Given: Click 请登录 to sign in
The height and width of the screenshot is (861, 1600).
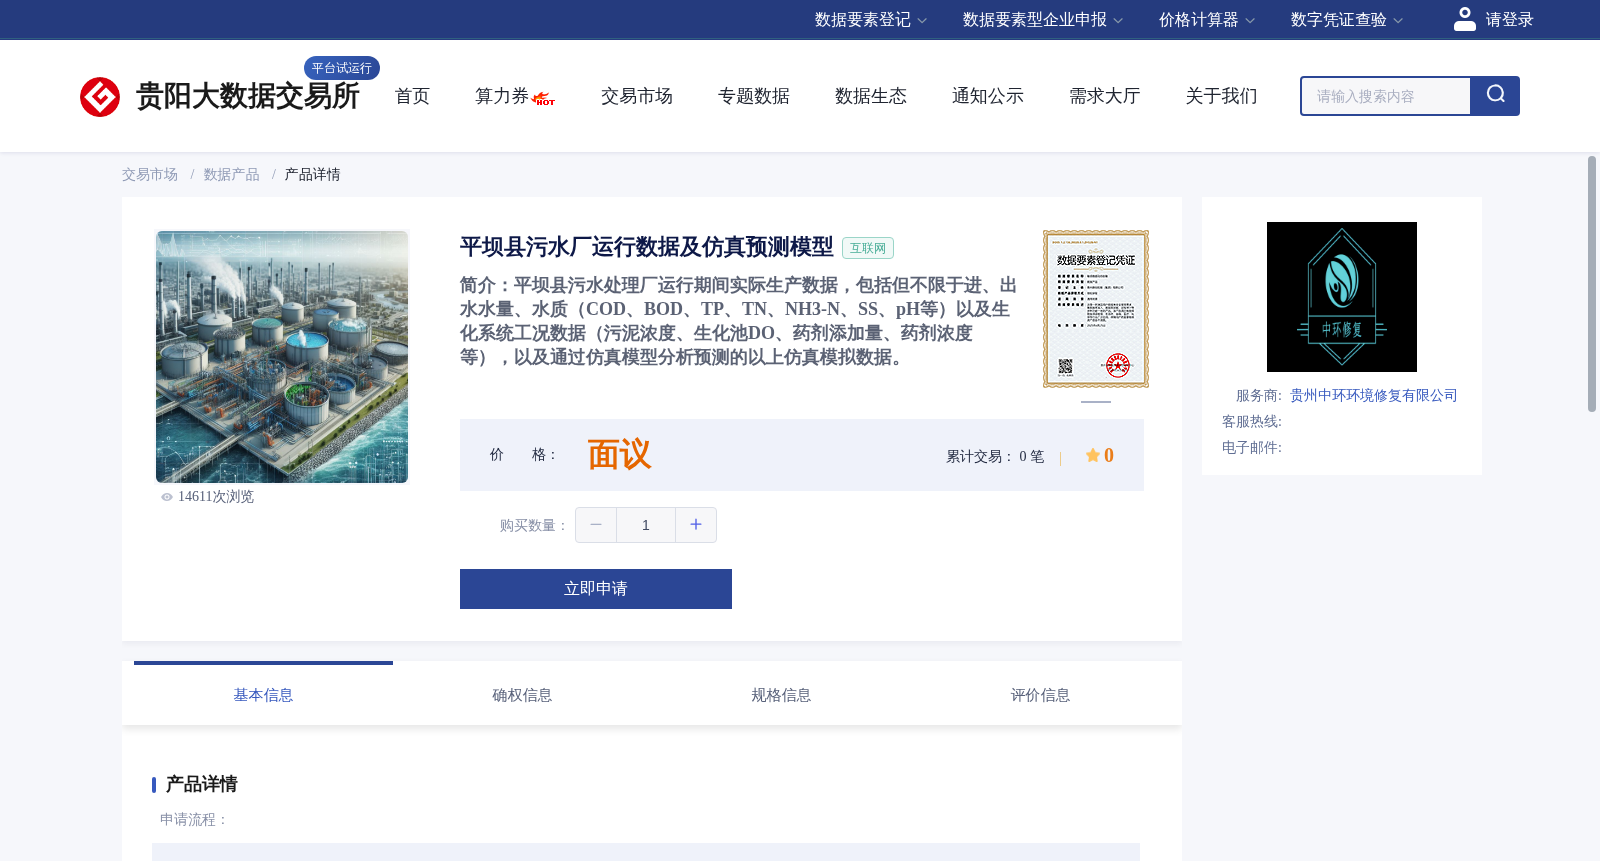Looking at the screenshot, I should coord(1509,20).
